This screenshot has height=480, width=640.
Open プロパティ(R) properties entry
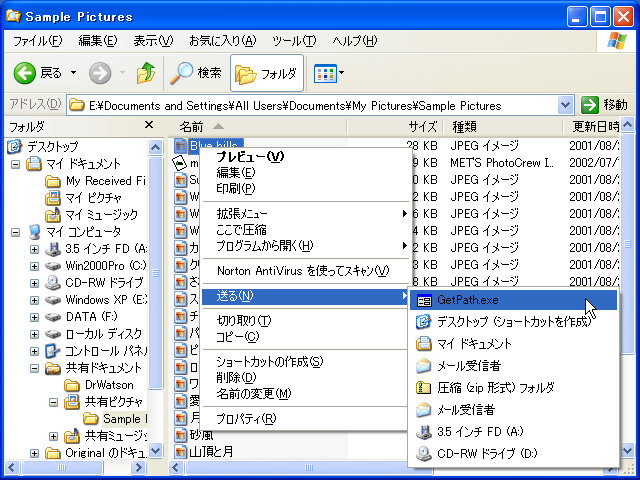pos(306,418)
